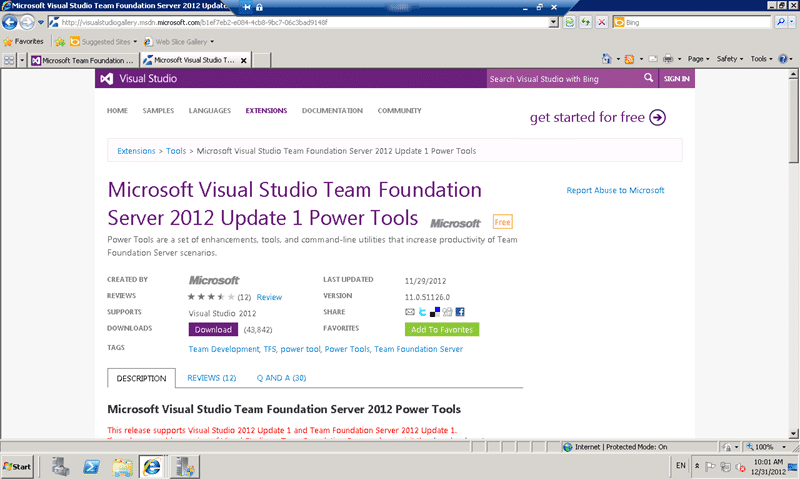Share via the Facebook icon
The height and width of the screenshot is (480, 800).
460,312
